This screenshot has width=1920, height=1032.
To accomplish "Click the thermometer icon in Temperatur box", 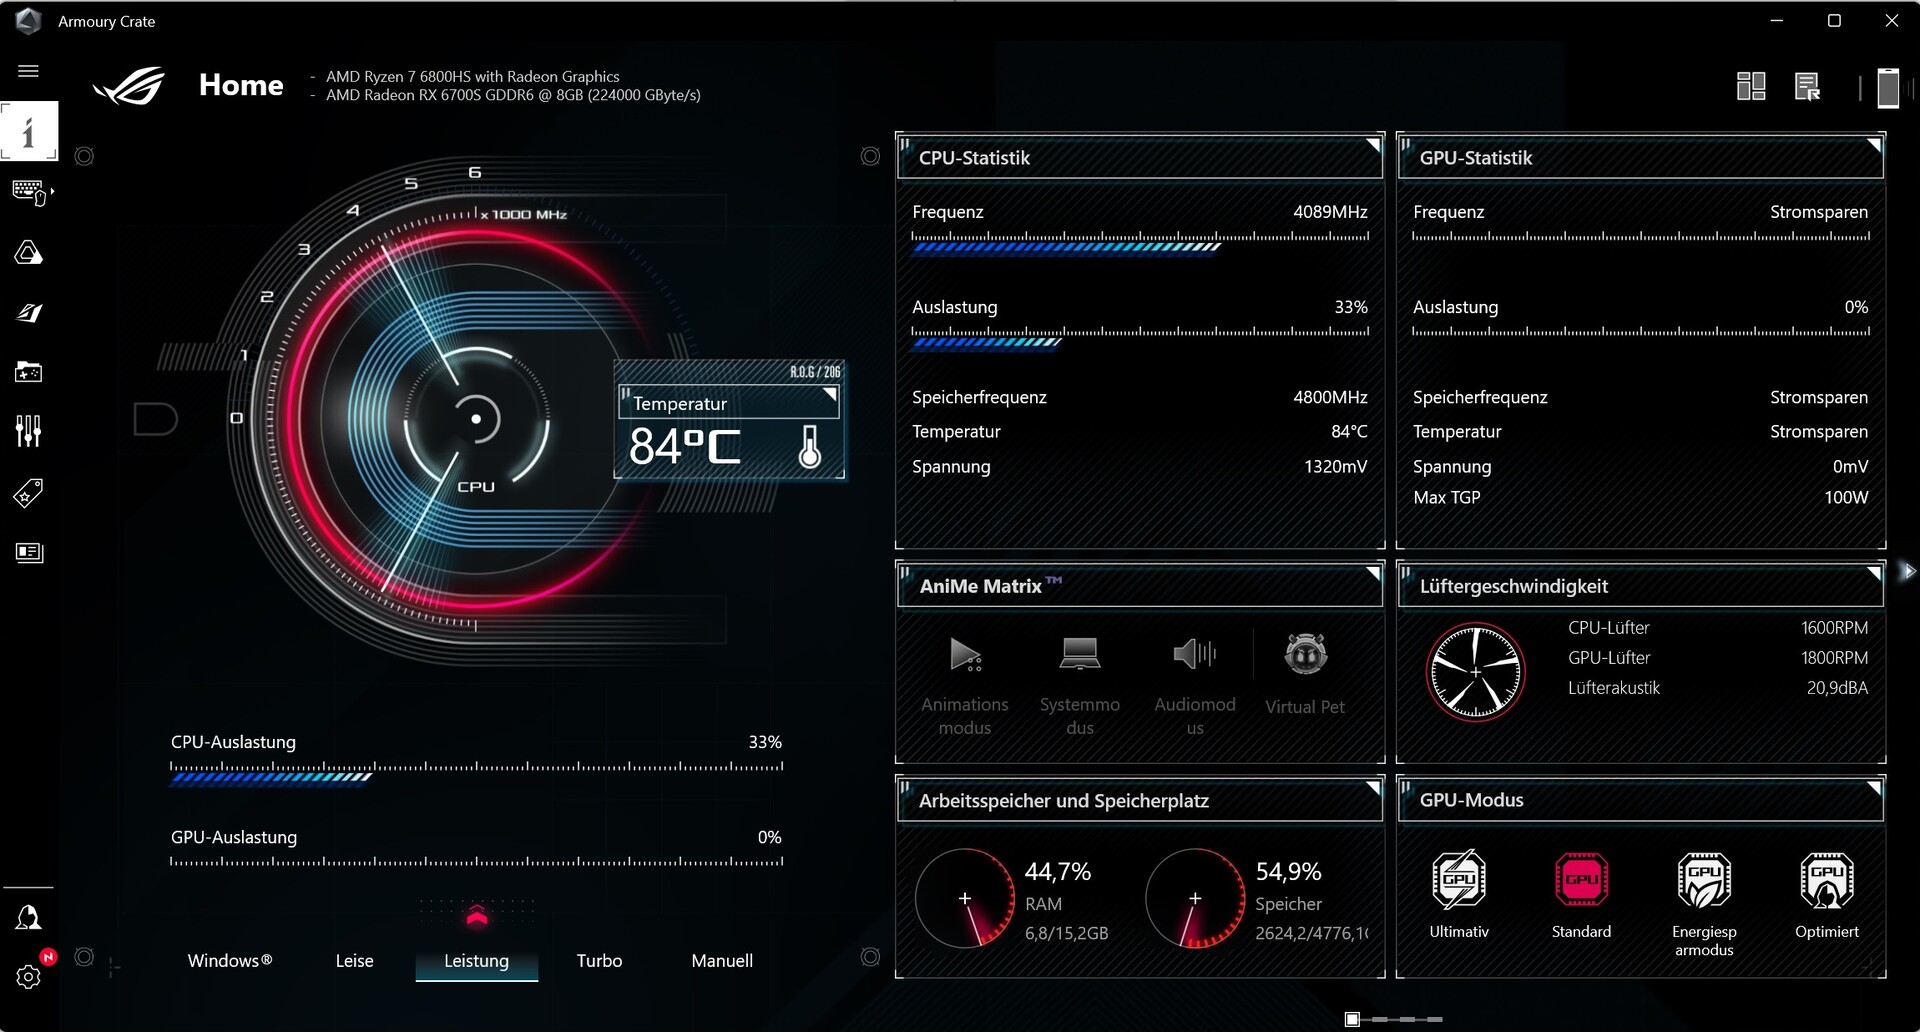I will [810, 447].
